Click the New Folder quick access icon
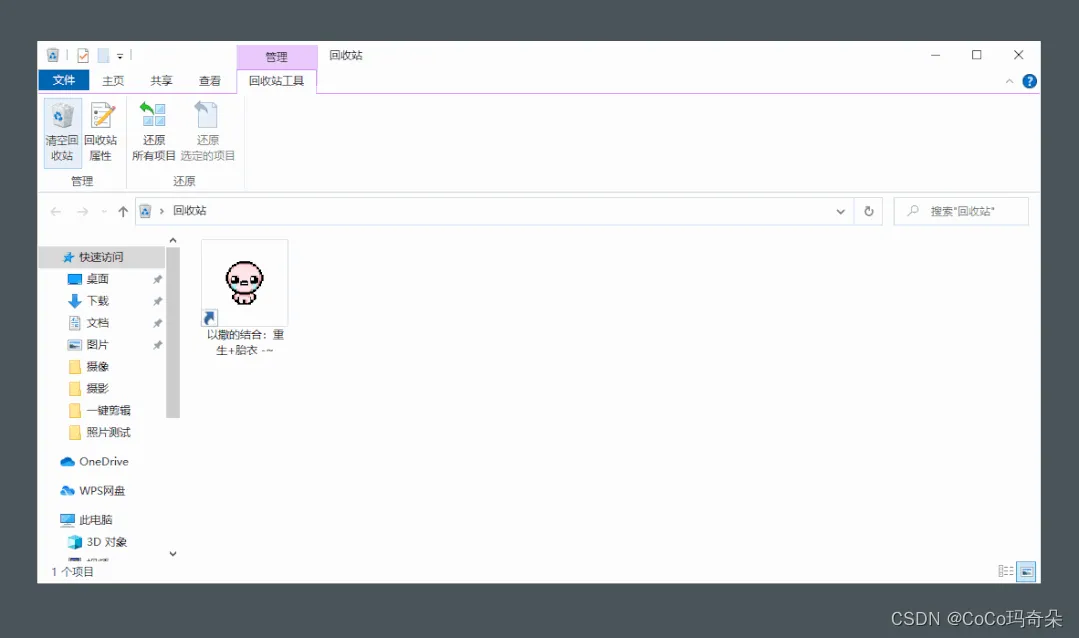 click(103, 55)
